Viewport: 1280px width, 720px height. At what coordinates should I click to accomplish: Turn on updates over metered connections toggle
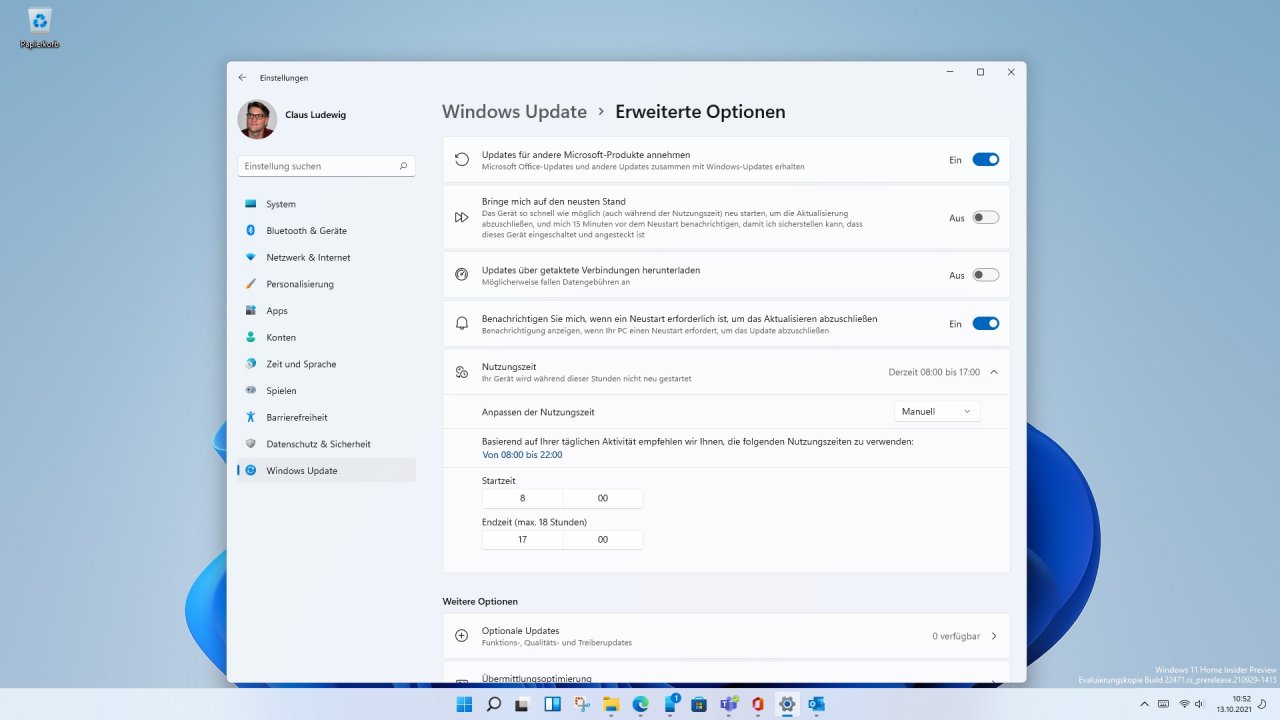click(x=985, y=275)
